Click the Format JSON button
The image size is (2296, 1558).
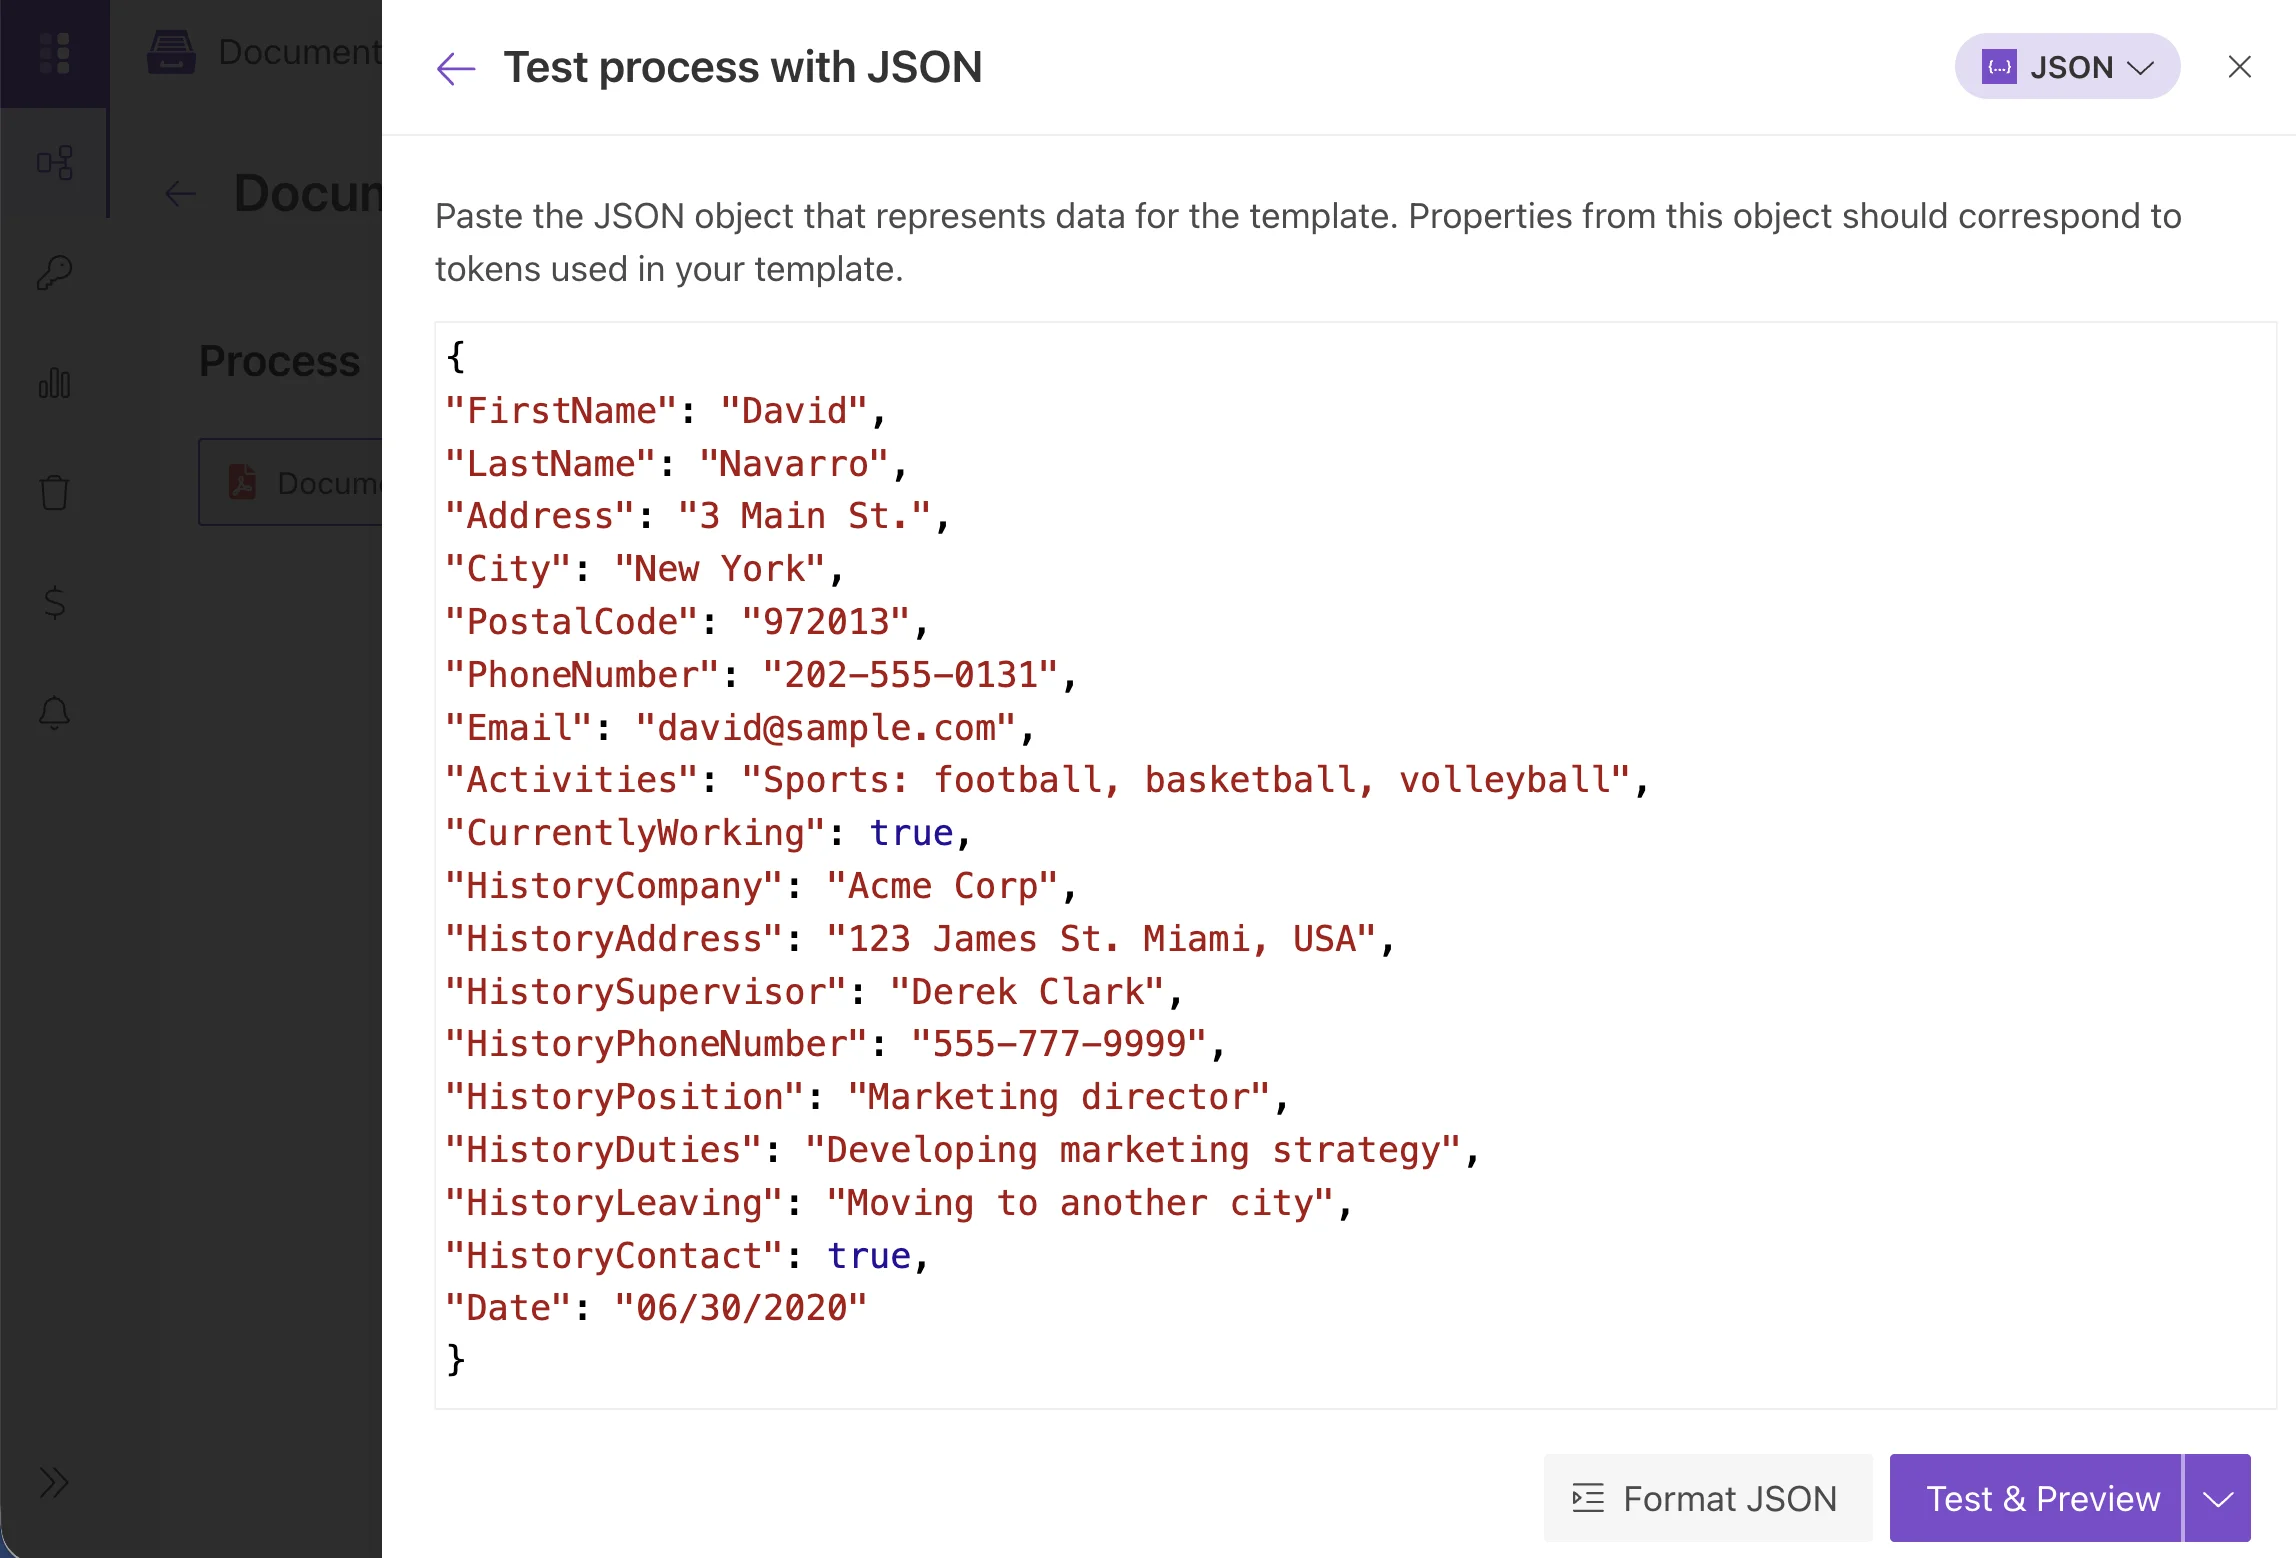[x=1708, y=1498]
